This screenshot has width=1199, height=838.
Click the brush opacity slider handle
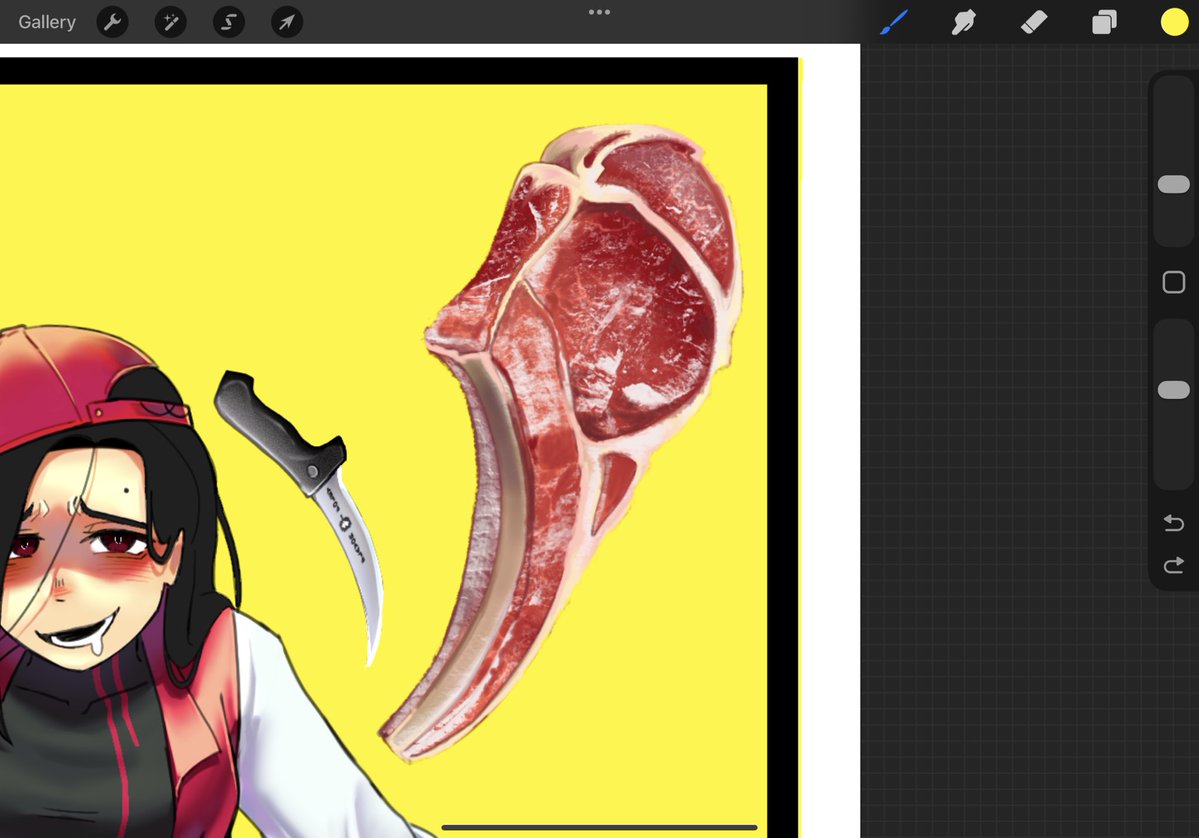click(x=1174, y=390)
